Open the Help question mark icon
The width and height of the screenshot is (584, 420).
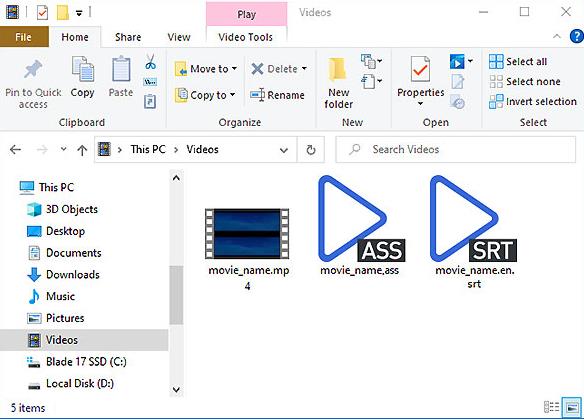coord(576,36)
